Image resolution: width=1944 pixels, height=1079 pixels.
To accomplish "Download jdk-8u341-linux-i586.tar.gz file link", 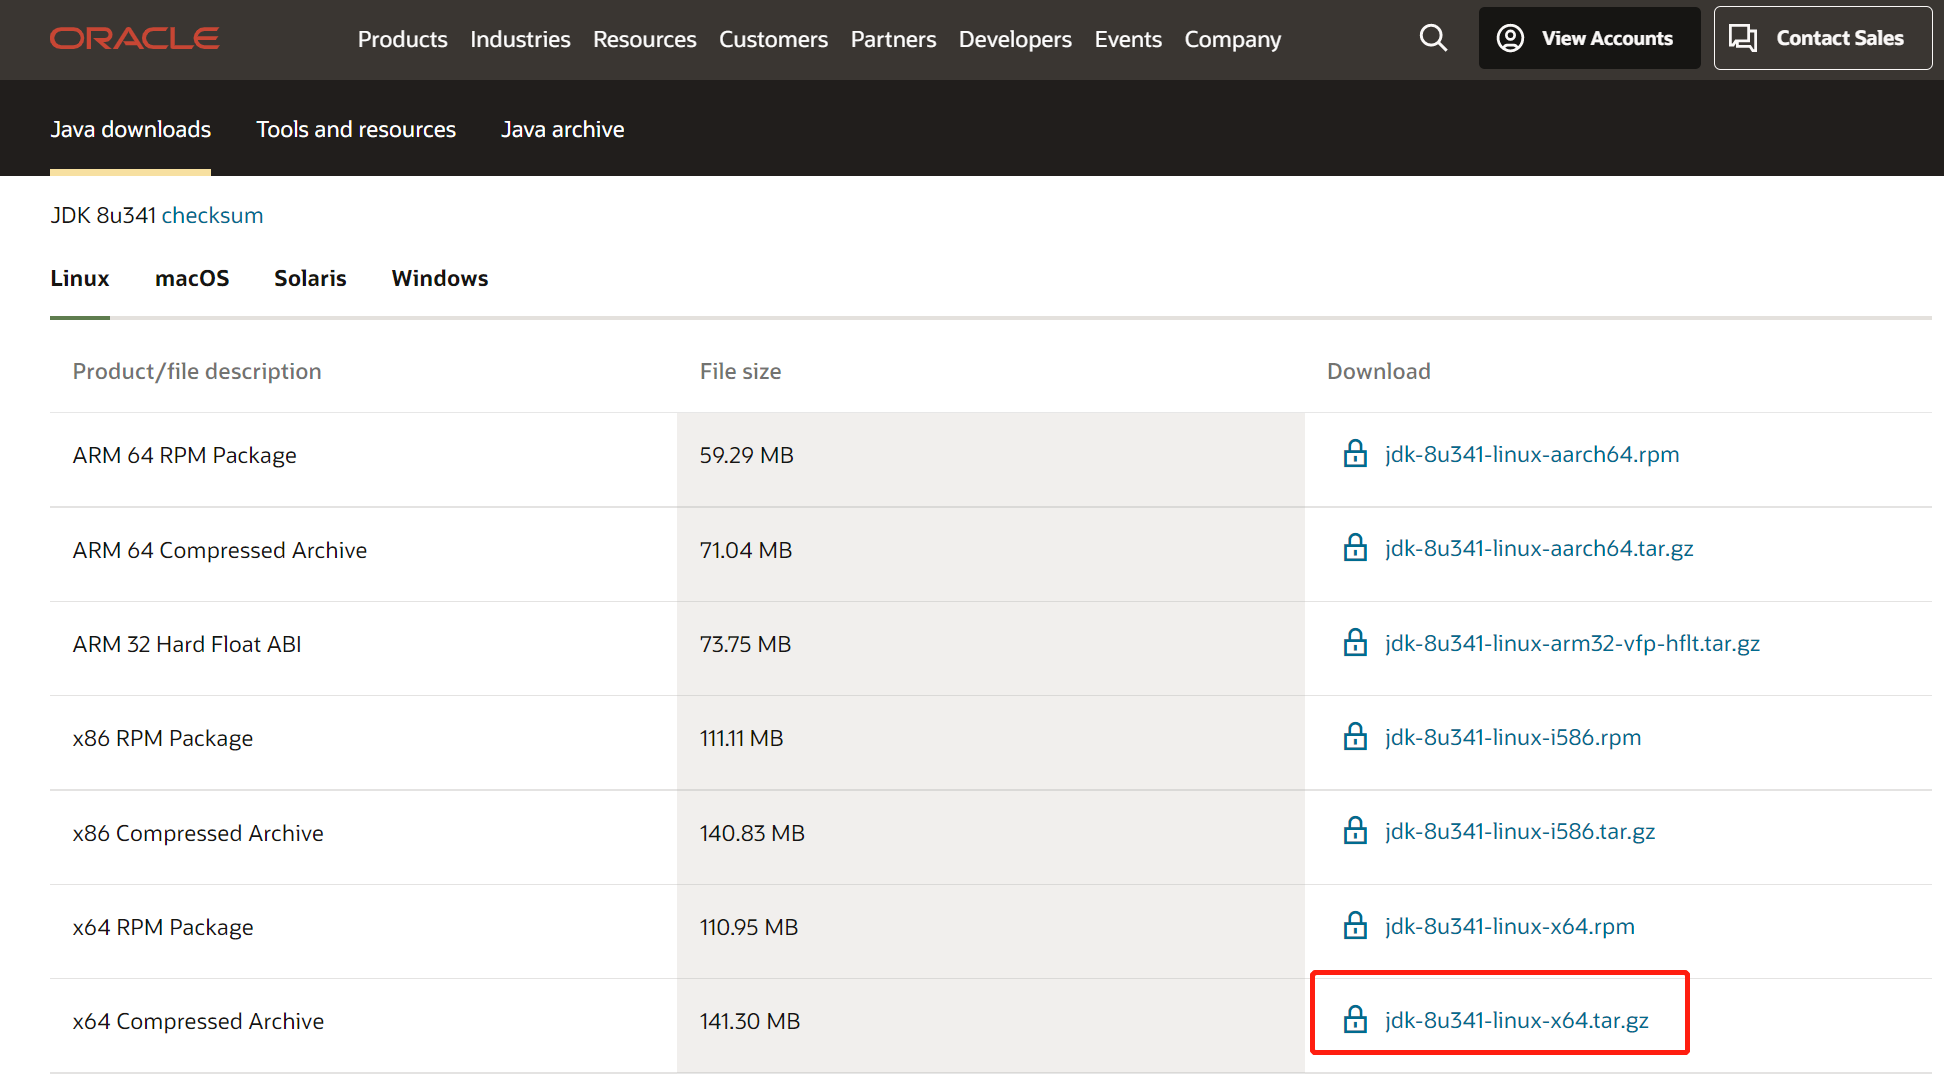I will pyautogui.click(x=1519, y=831).
